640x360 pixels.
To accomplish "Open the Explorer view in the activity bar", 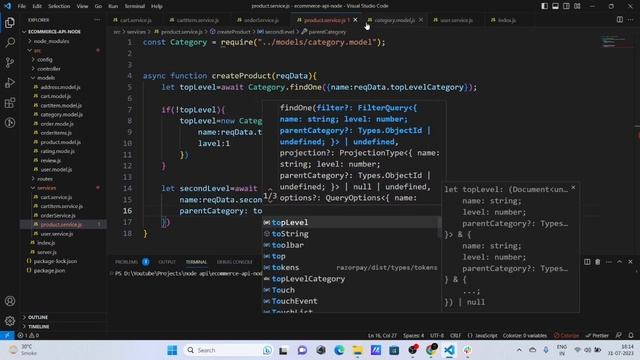I will click(x=10, y=22).
